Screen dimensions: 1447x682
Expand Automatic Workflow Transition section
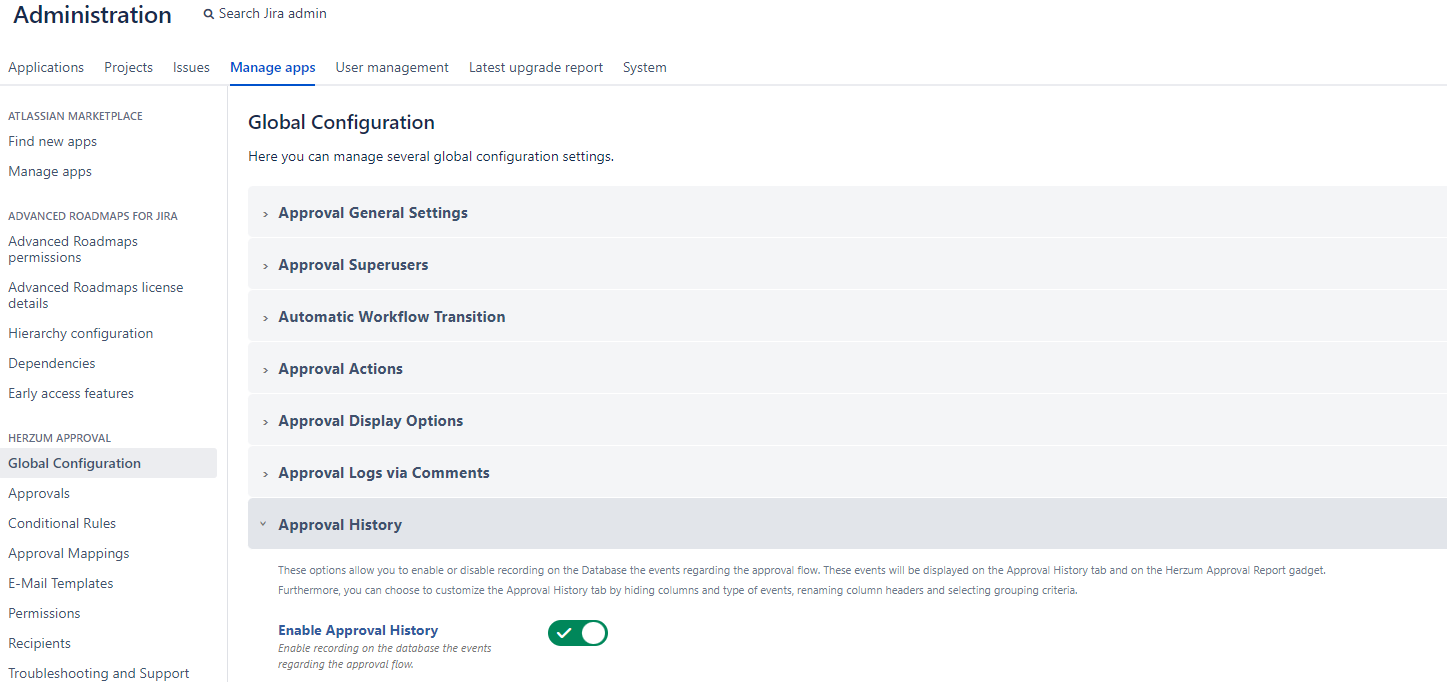coord(391,317)
